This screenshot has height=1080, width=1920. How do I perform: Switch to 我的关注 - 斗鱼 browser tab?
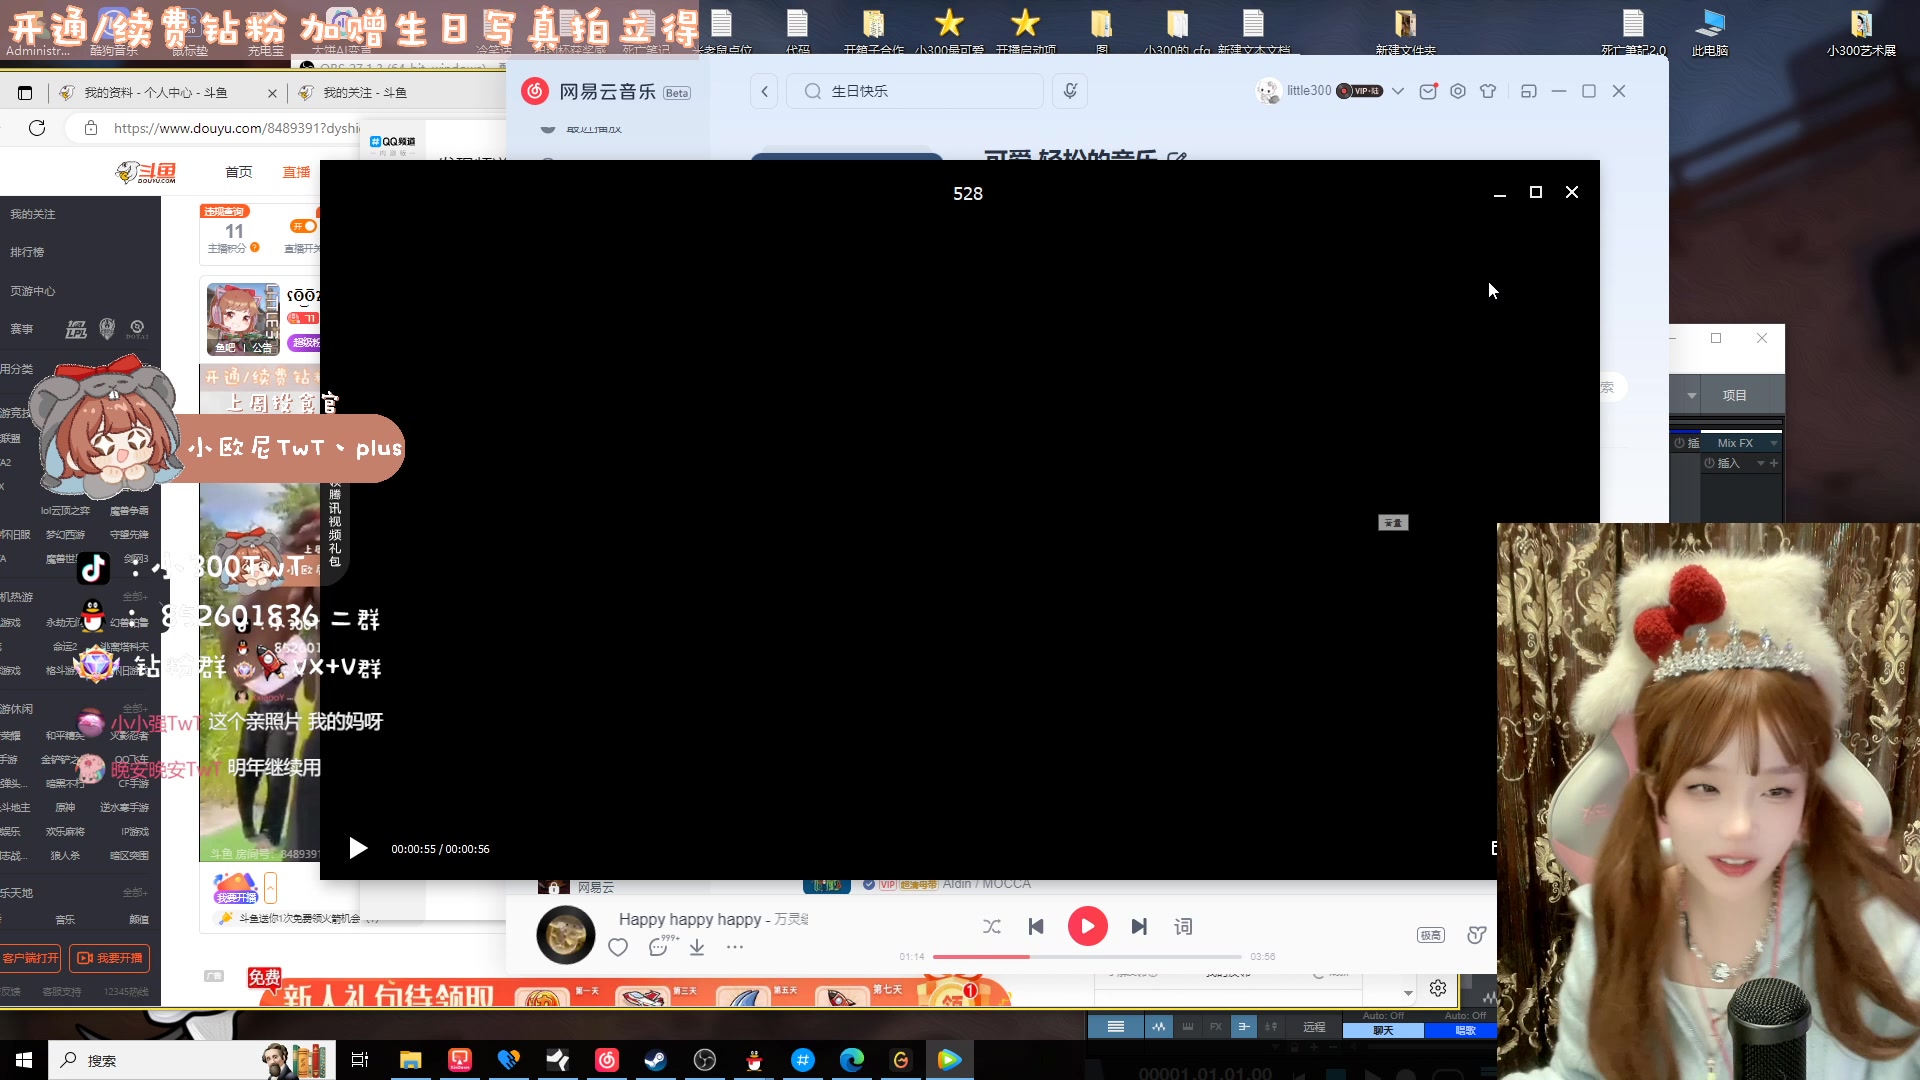coord(364,93)
